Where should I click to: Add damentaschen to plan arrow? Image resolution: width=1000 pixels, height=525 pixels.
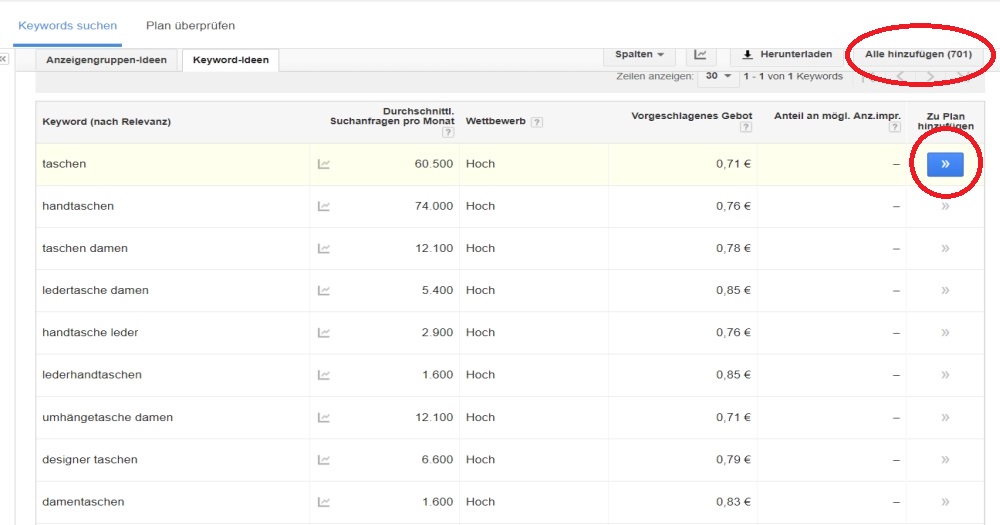pos(945,501)
